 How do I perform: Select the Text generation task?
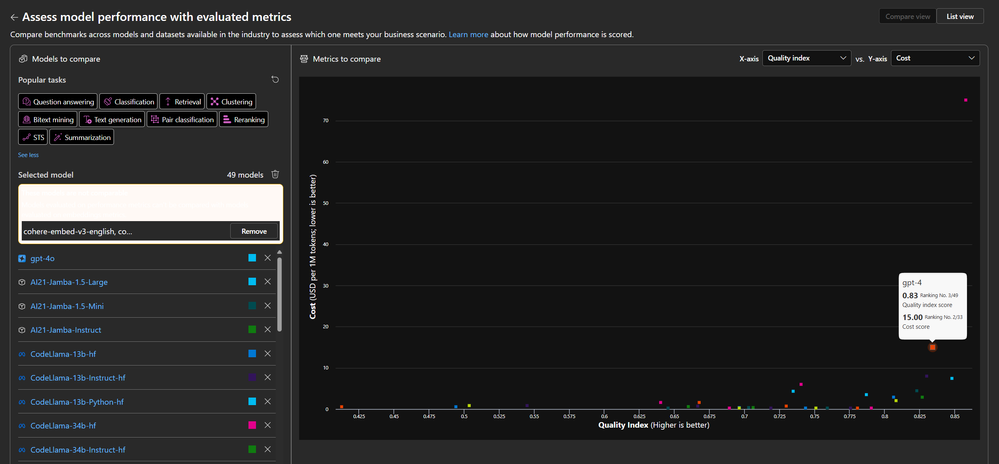[x=112, y=119]
